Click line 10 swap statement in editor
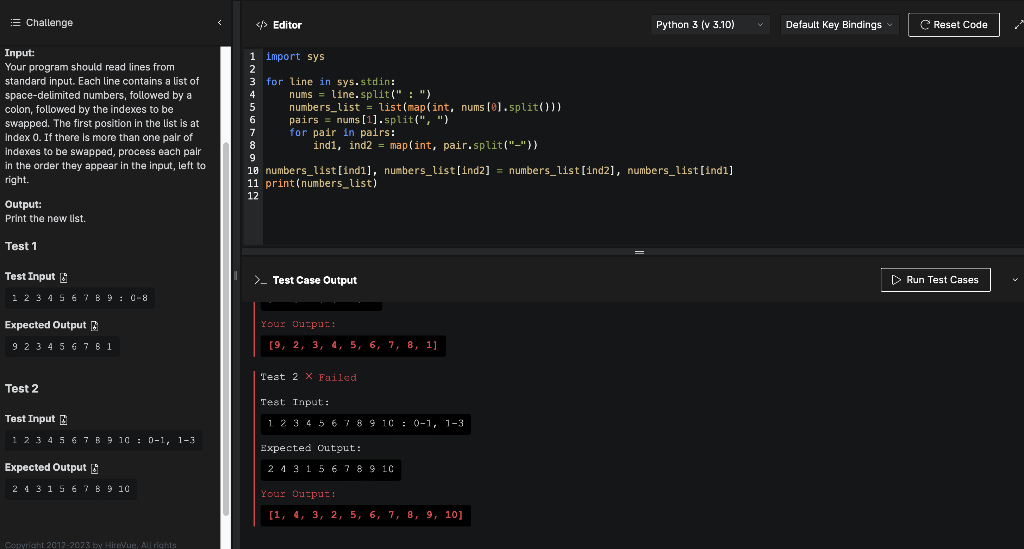The height and width of the screenshot is (549, 1024). 499,171
